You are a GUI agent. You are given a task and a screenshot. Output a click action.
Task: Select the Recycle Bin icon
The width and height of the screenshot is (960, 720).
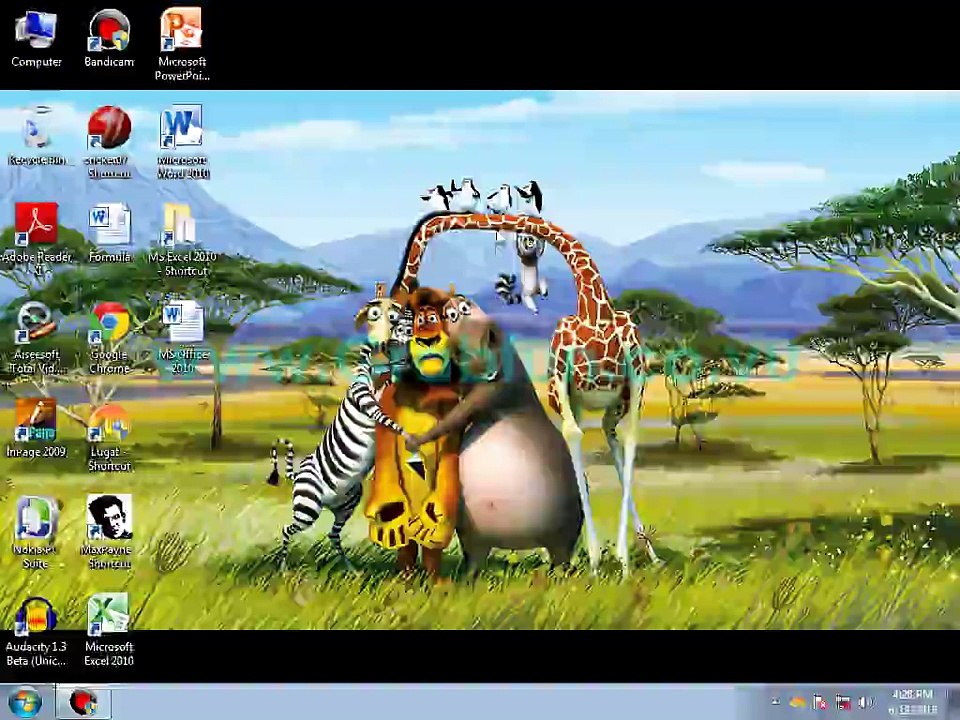tap(37, 135)
